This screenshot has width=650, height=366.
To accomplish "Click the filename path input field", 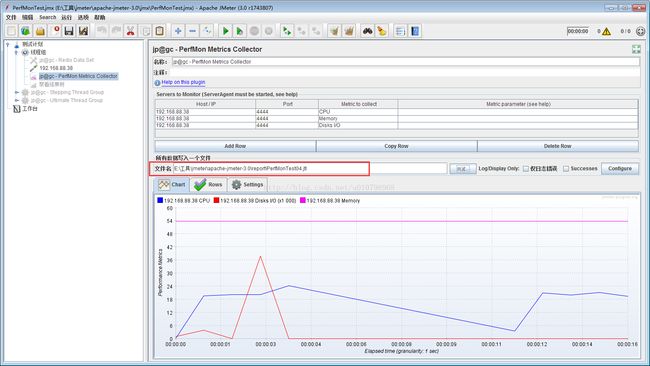I will click(x=310, y=169).
